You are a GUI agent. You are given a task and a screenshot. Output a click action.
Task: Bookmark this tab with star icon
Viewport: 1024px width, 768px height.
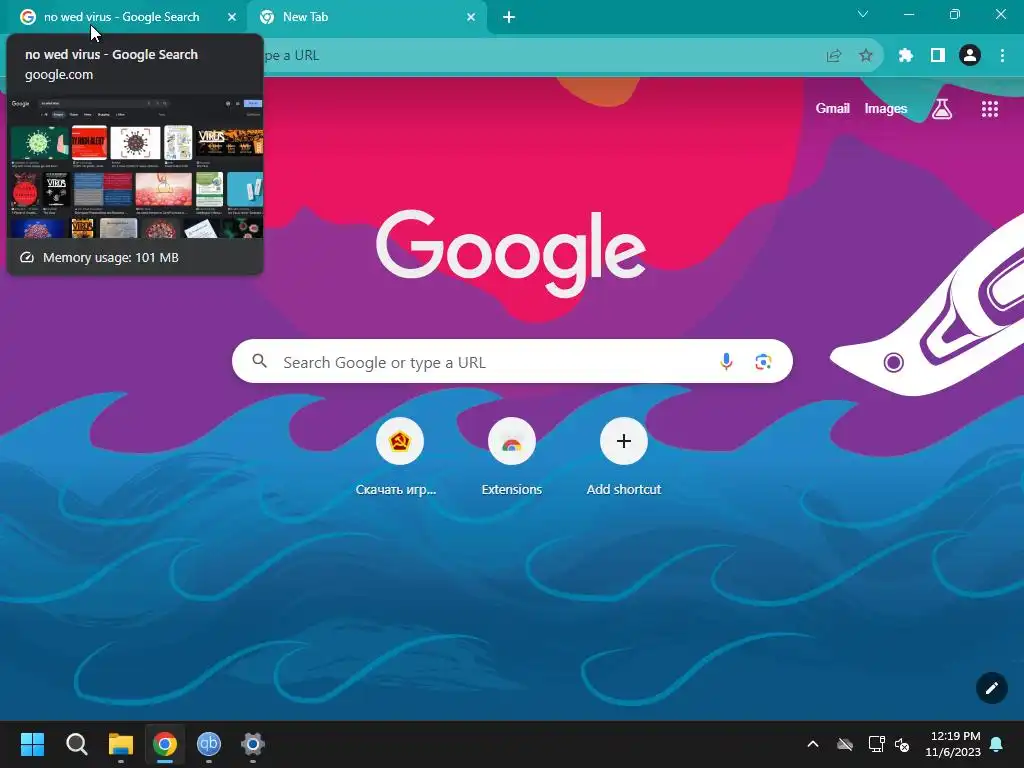pyautogui.click(x=866, y=56)
